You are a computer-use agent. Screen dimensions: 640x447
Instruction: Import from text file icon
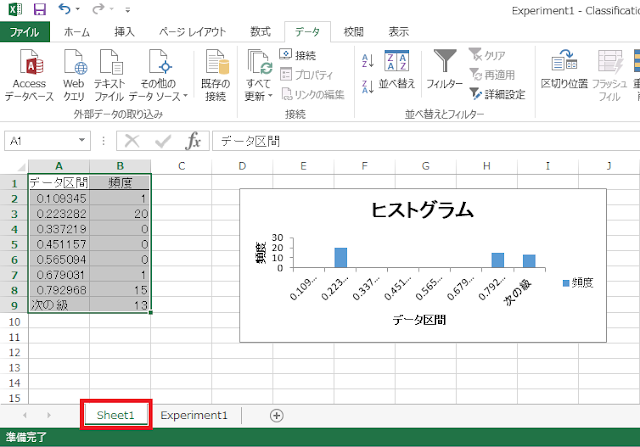pos(109,65)
